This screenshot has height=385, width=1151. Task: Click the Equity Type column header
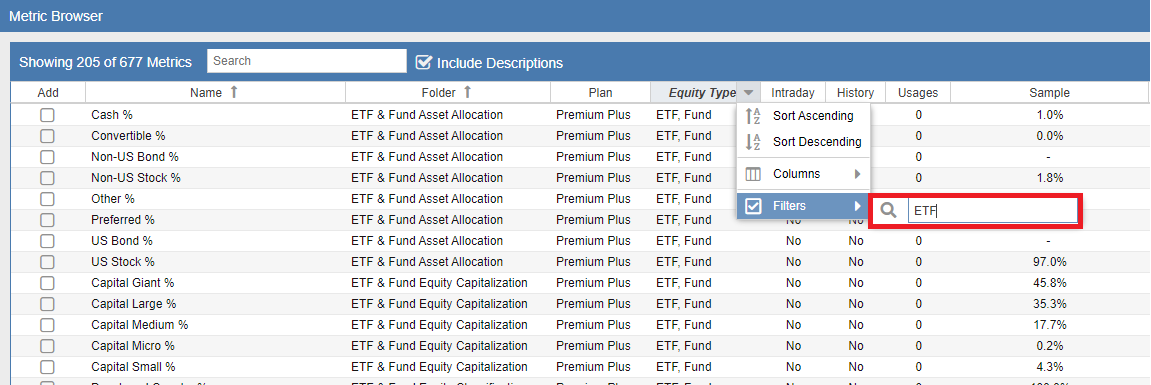click(x=702, y=93)
